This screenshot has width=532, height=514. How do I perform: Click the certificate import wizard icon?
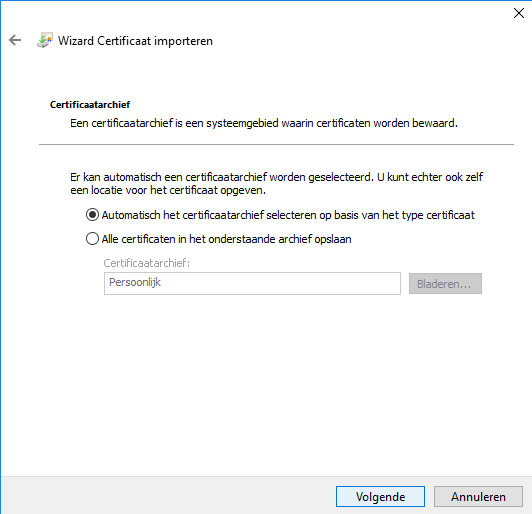pos(45,40)
